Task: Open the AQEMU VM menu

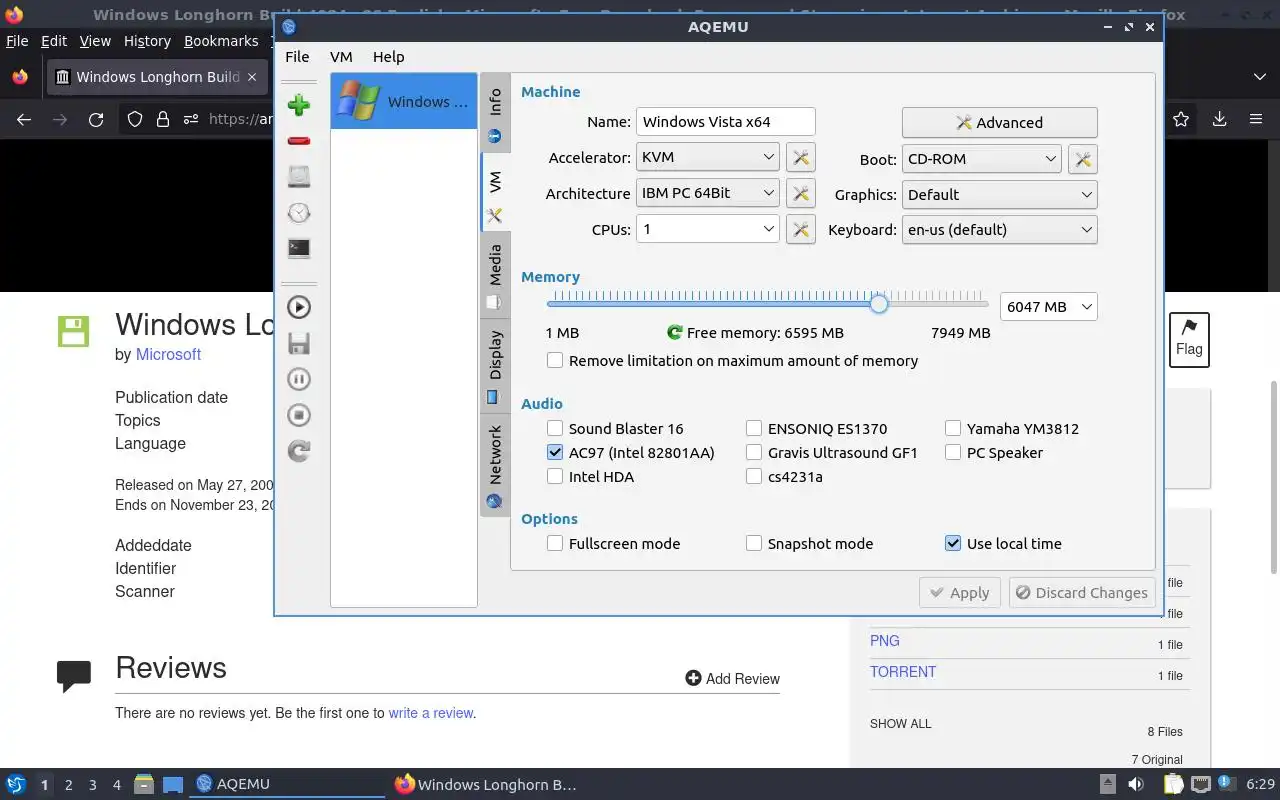Action: click(x=341, y=57)
